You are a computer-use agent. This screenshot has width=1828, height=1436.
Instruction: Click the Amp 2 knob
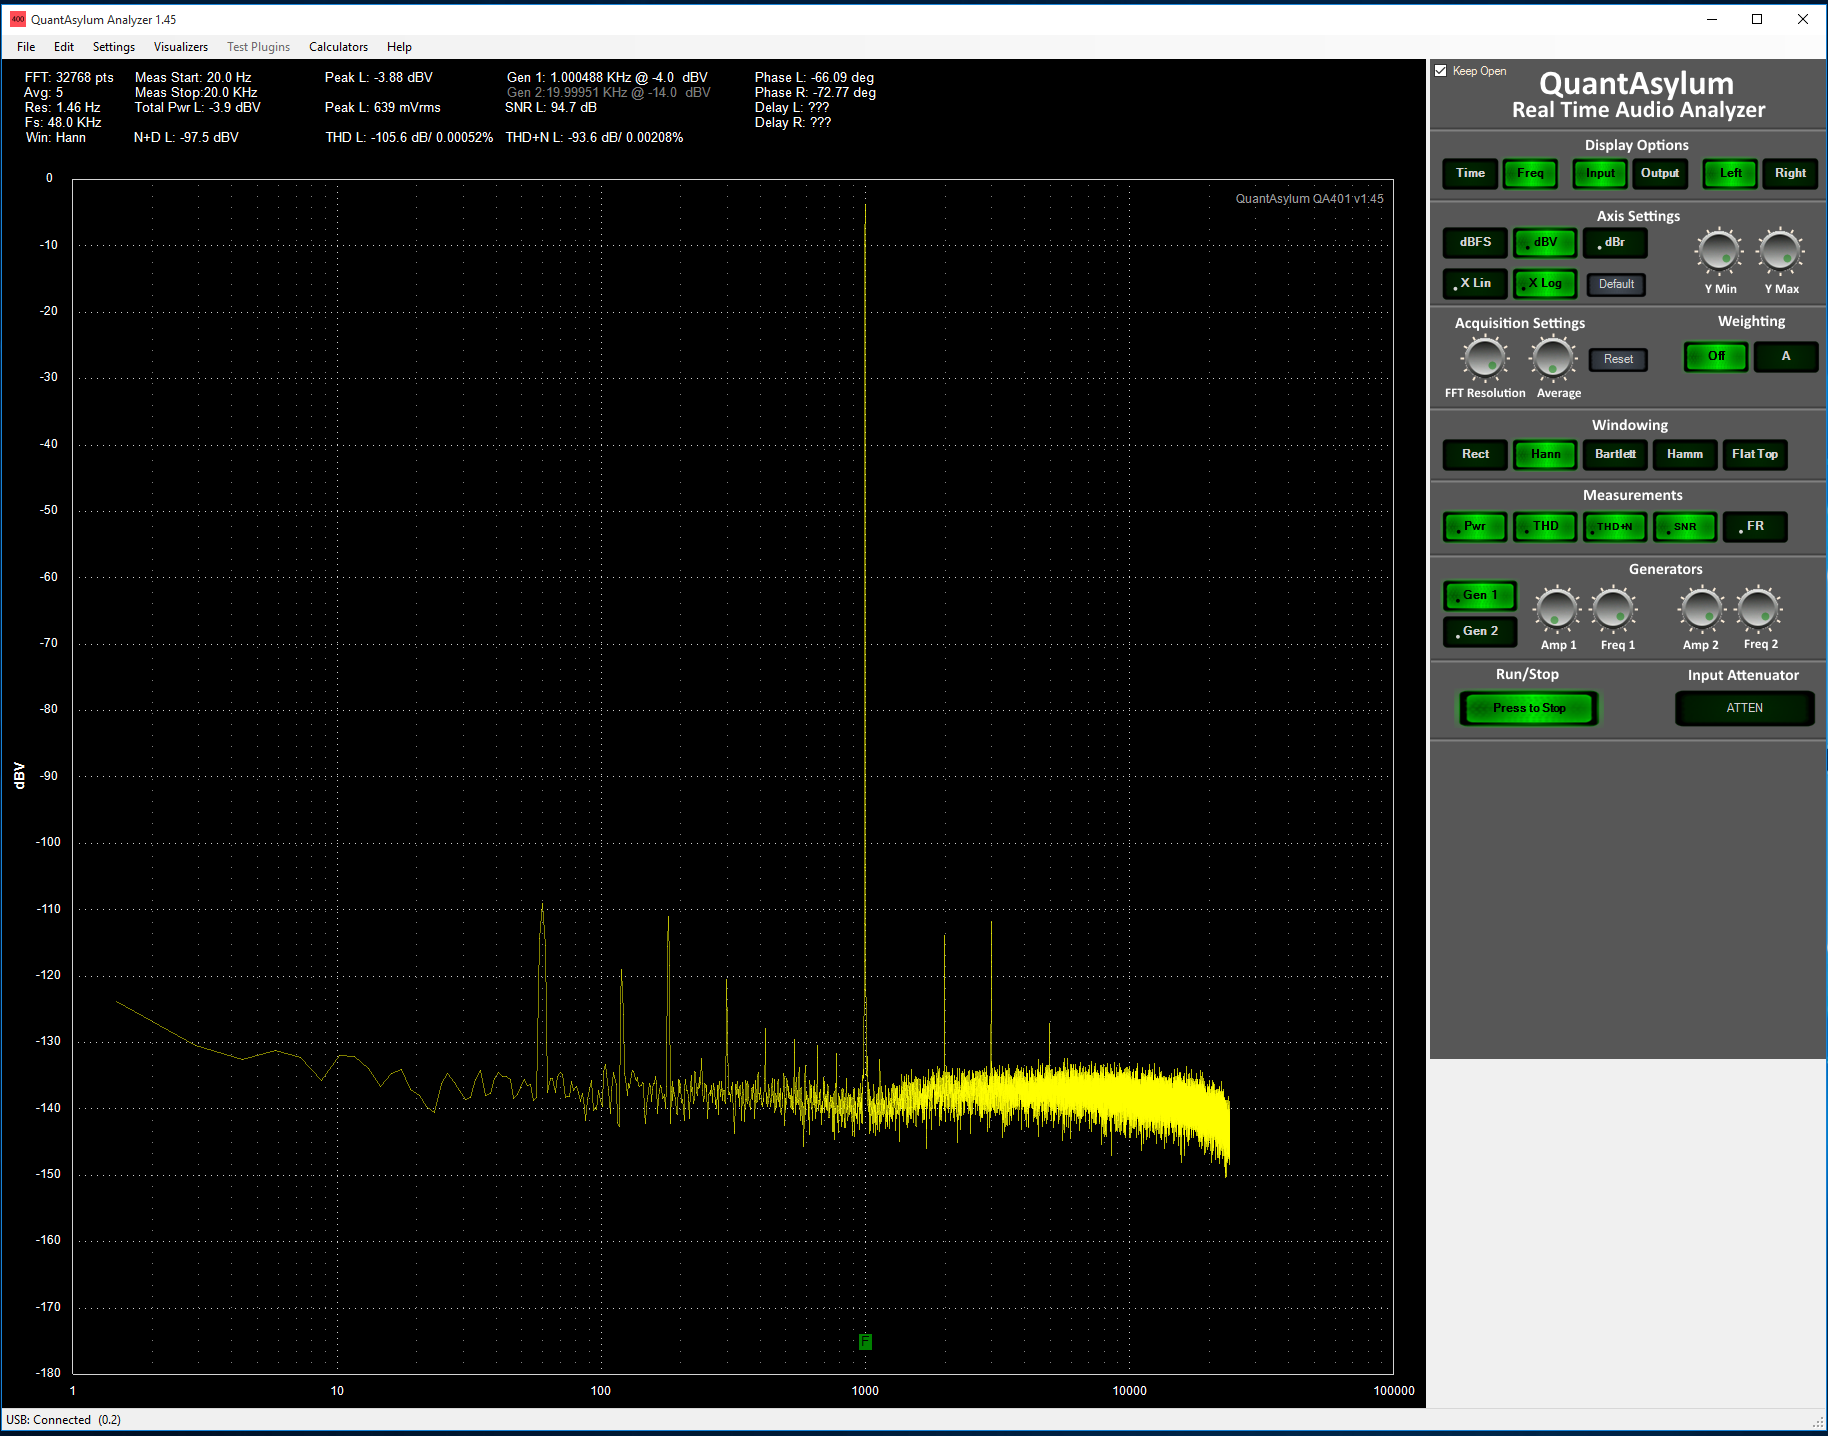(x=1701, y=610)
